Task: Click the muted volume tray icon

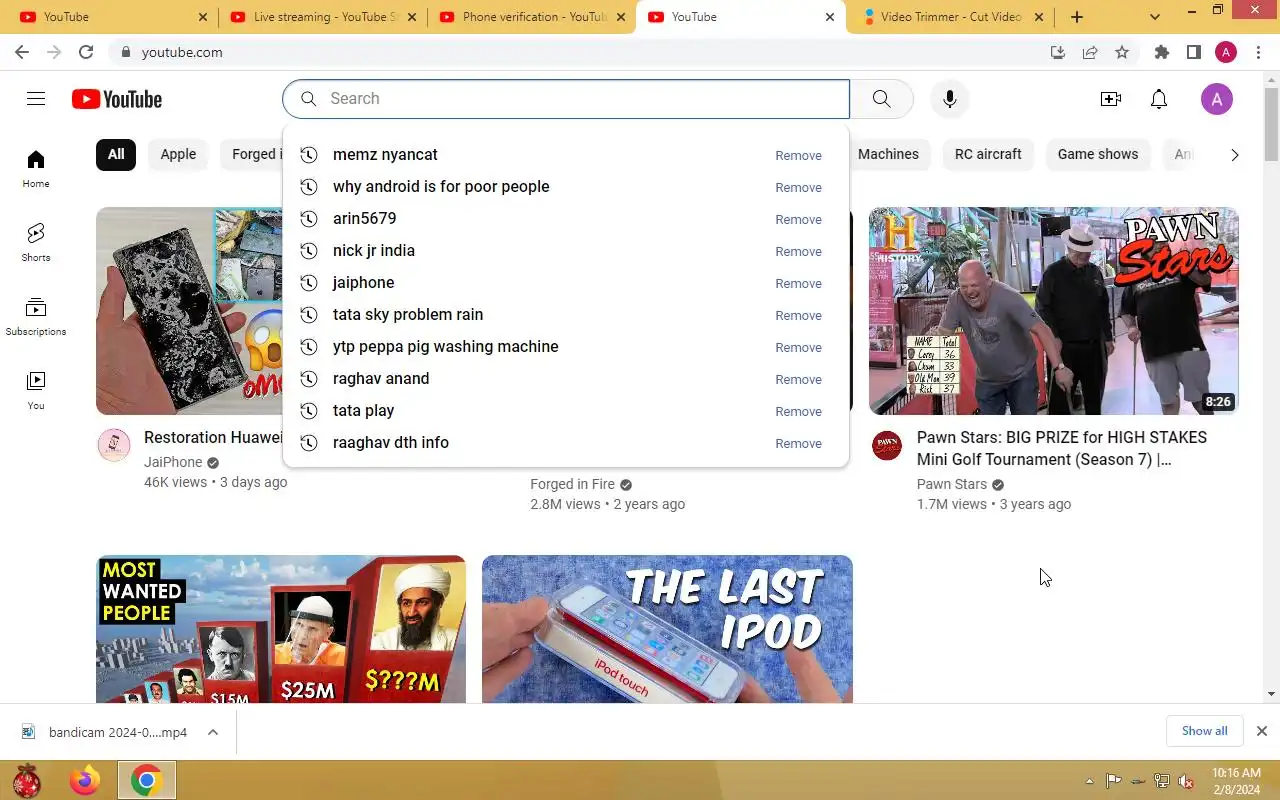Action: point(1186,781)
